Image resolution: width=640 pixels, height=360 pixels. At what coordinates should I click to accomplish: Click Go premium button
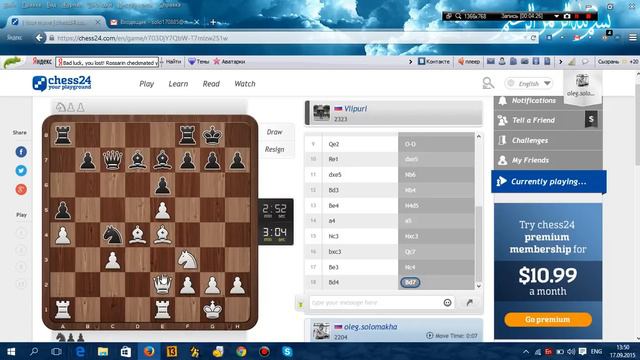548,319
